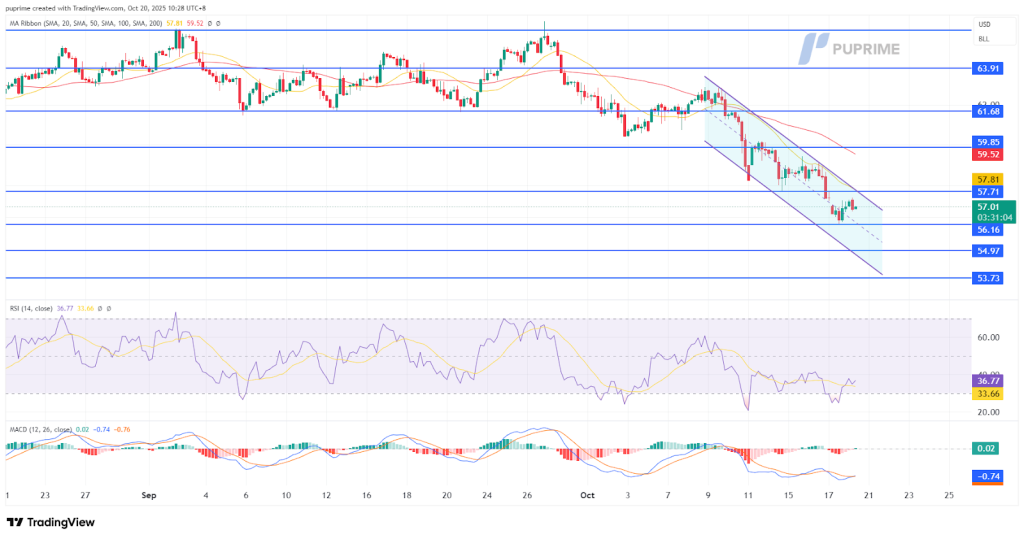Viewport: 1024px width, 539px height.
Task: Click the Sep label on the time axis
Action: pyautogui.click(x=148, y=495)
